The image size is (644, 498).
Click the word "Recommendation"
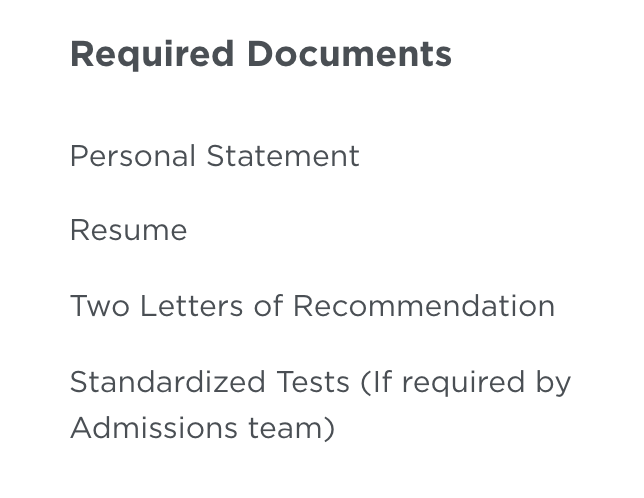click(x=424, y=306)
